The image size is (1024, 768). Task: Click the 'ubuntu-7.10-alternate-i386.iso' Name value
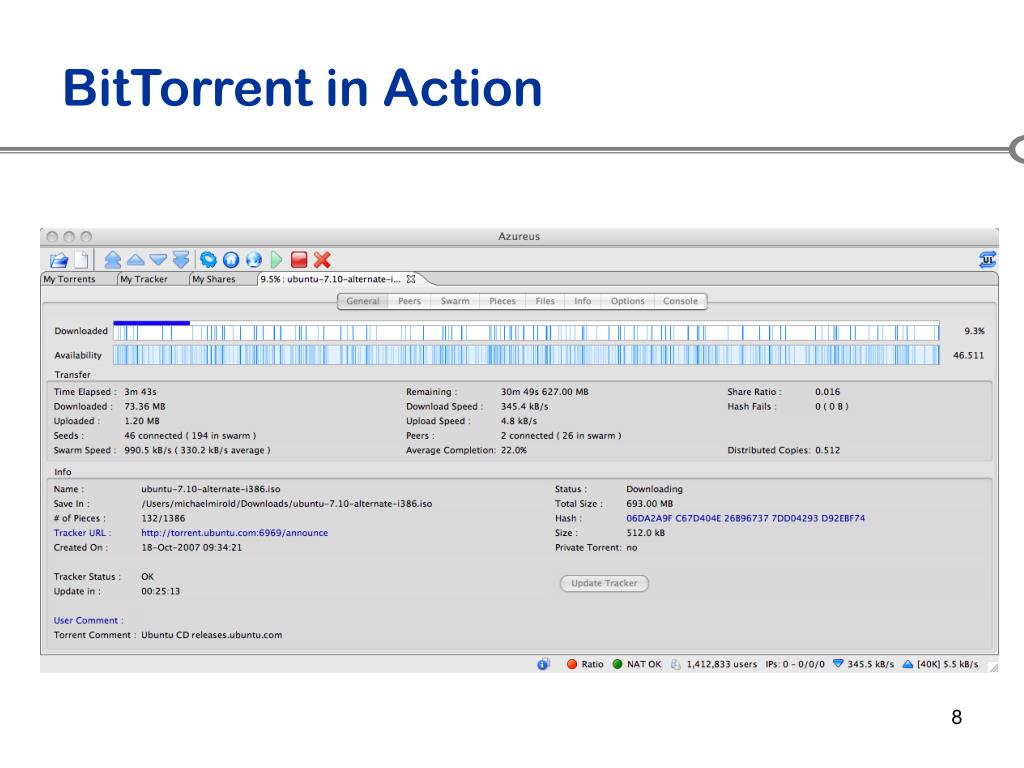coord(211,489)
